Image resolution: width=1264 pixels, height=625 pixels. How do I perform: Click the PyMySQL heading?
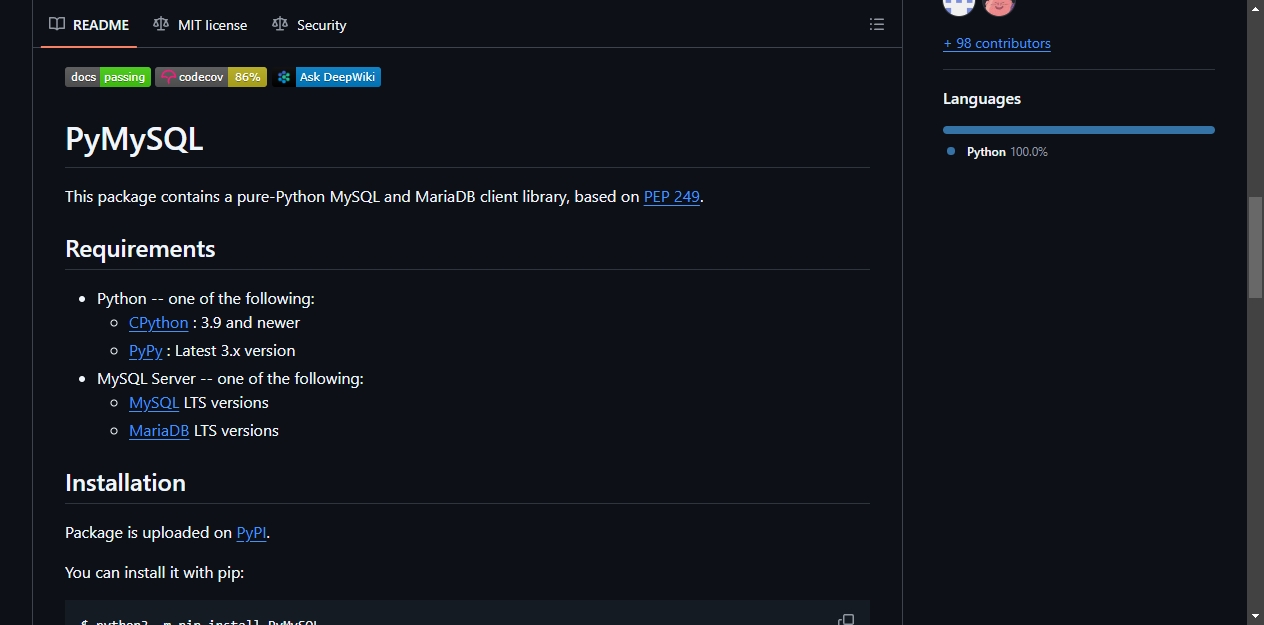[134, 139]
